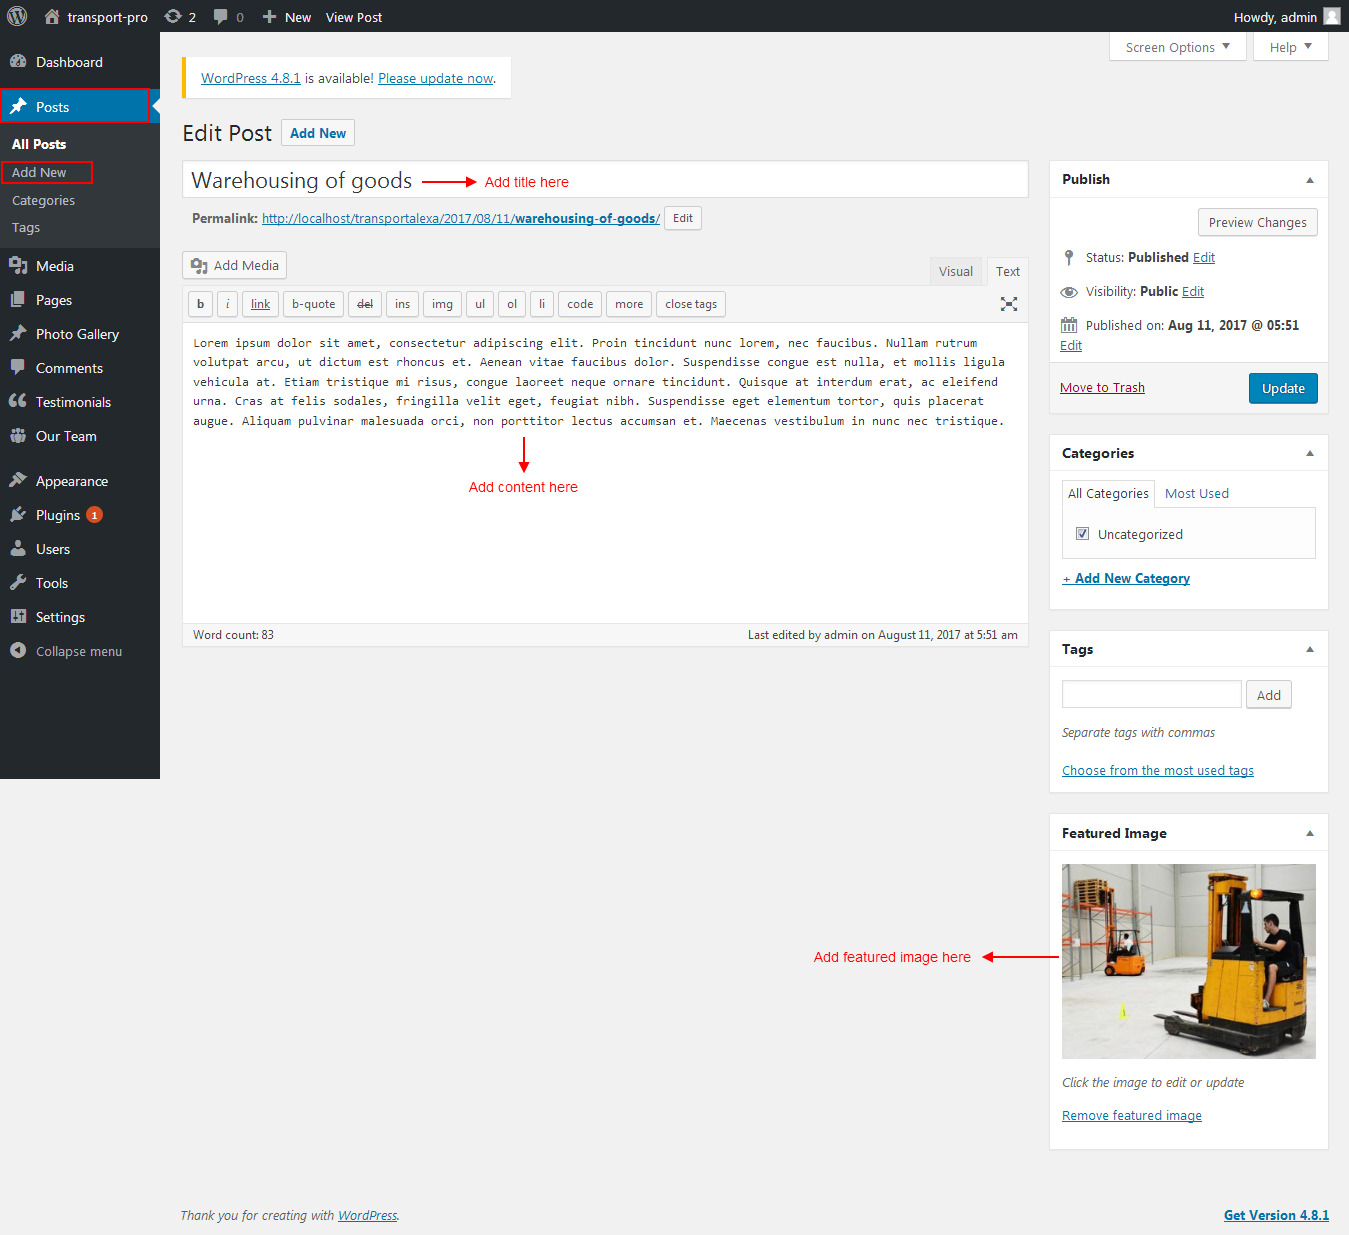Click the Pages sidebar icon

pos(18,299)
